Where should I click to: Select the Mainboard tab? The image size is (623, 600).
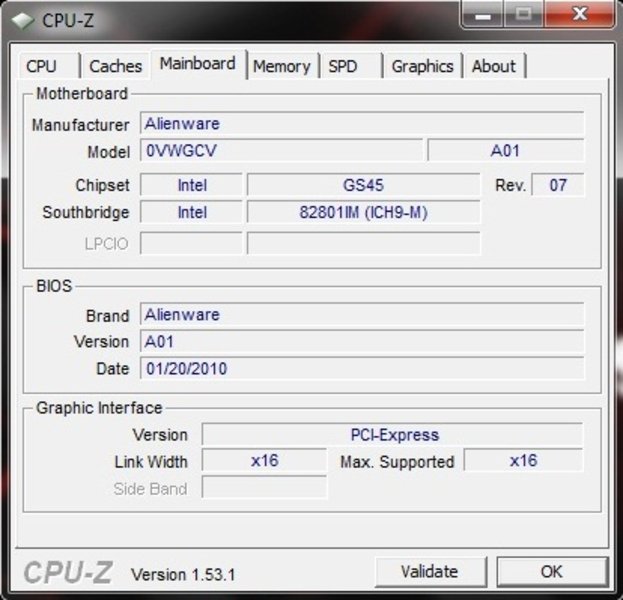tap(198, 64)
